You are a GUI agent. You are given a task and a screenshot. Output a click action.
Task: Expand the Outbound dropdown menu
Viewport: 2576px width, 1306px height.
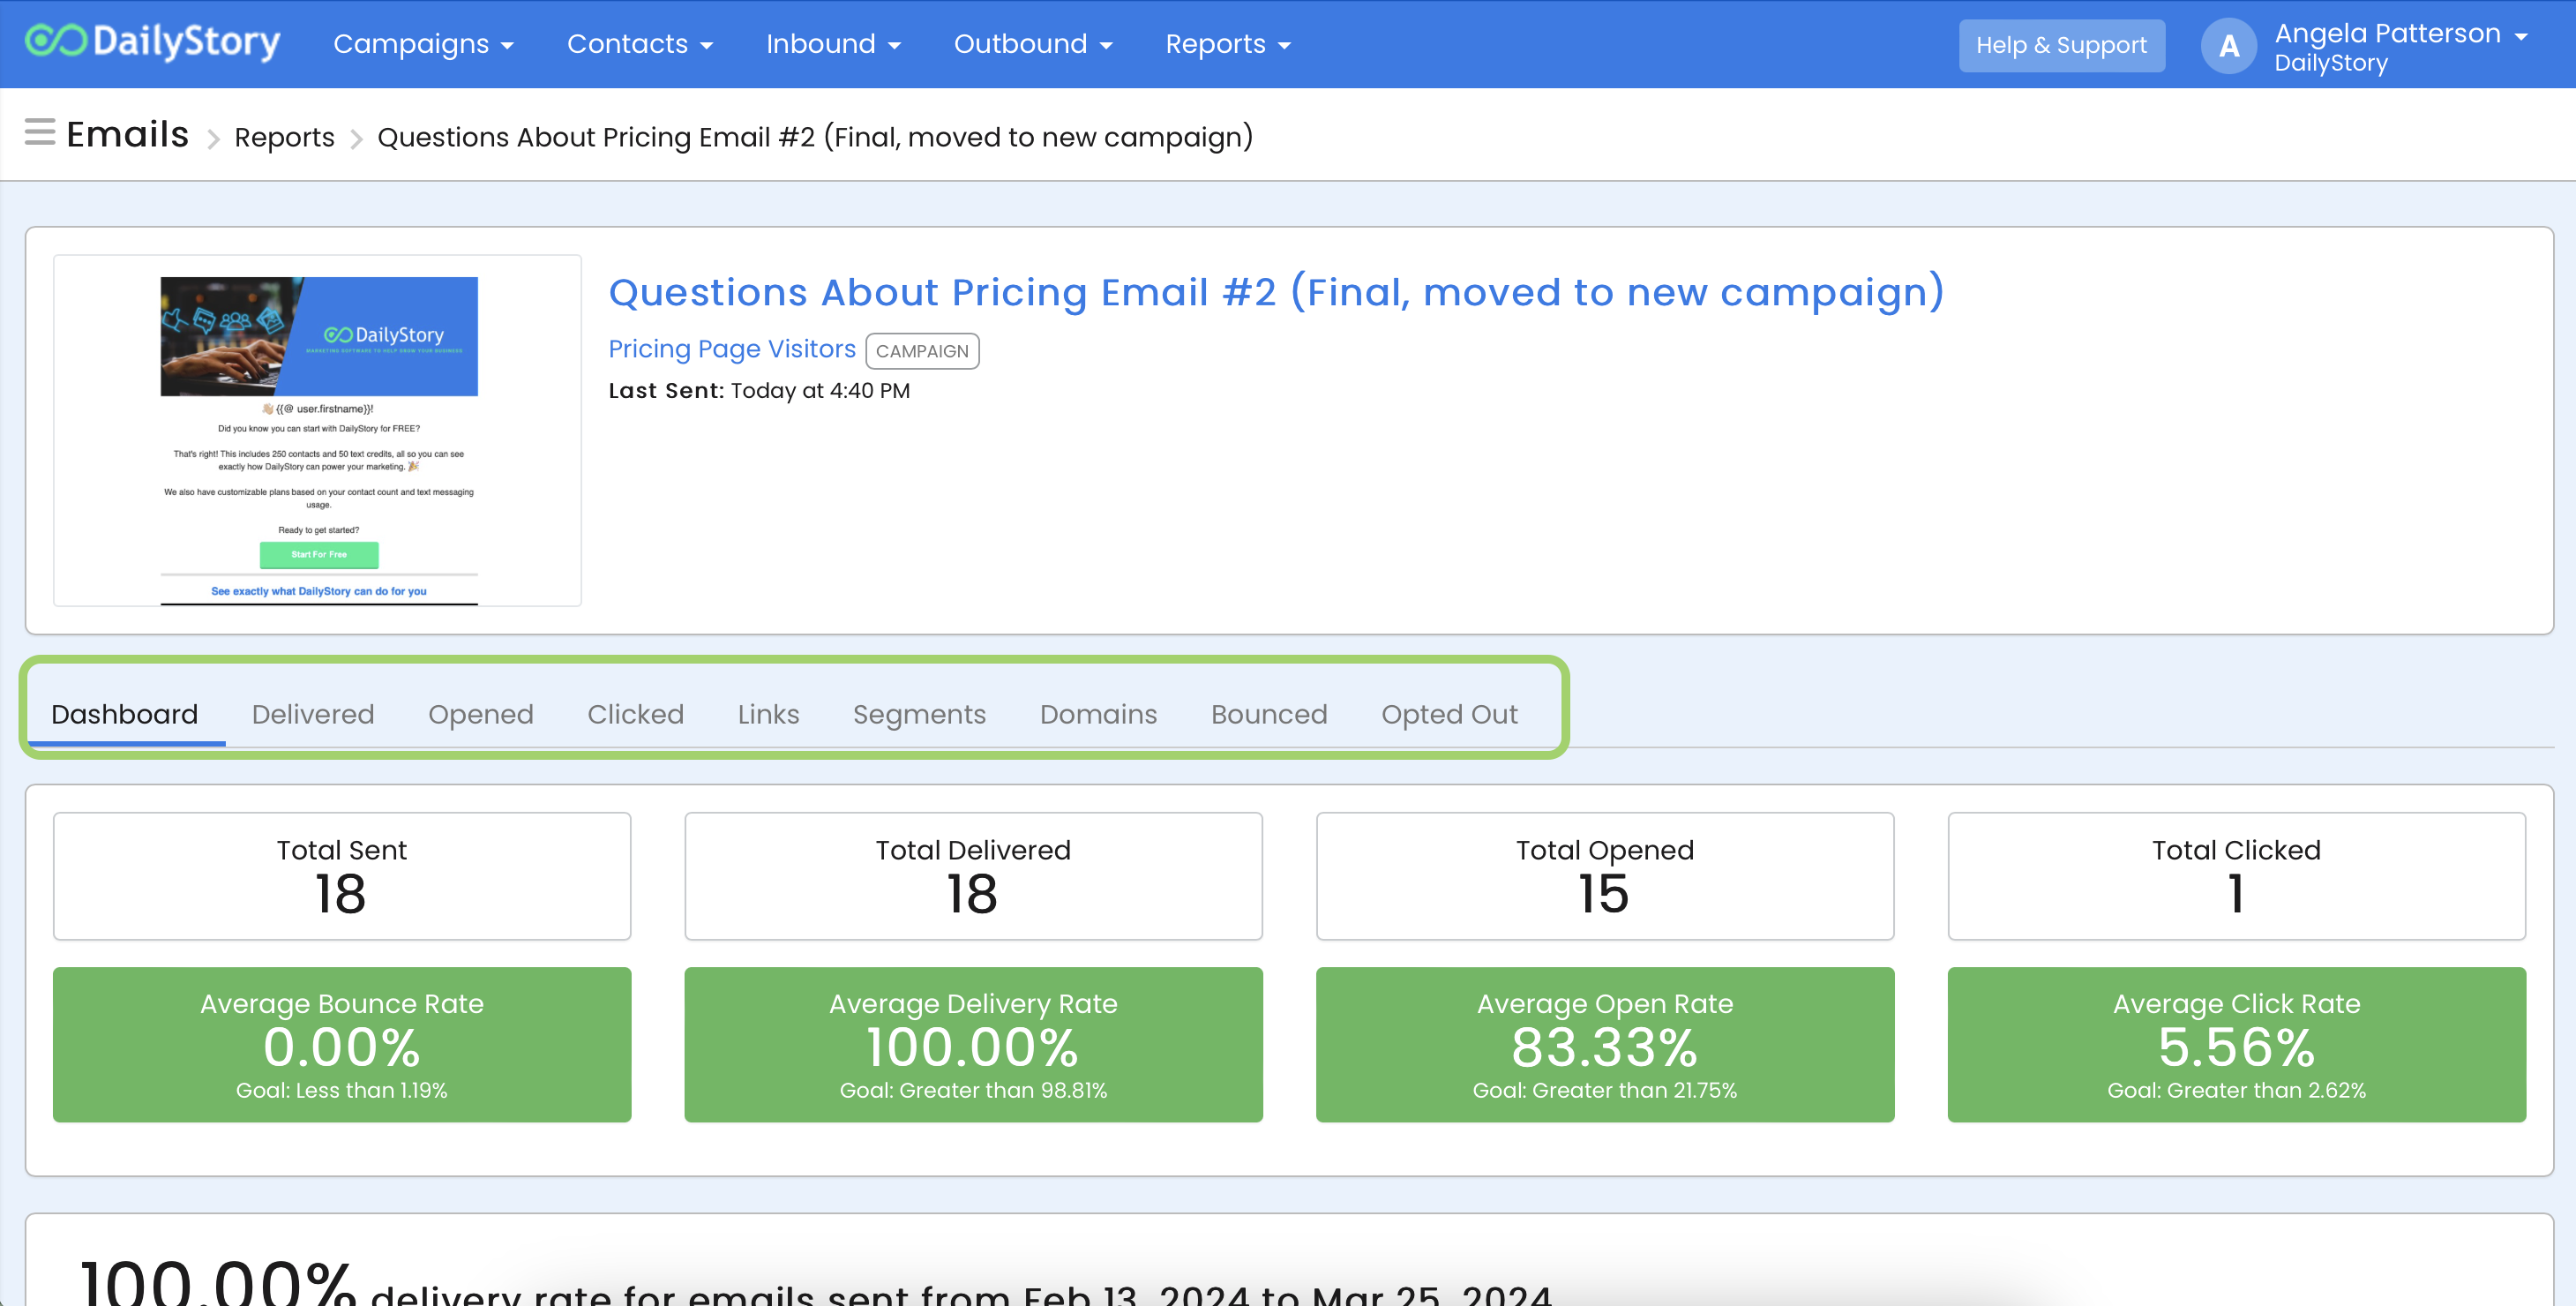point(1033,44)
